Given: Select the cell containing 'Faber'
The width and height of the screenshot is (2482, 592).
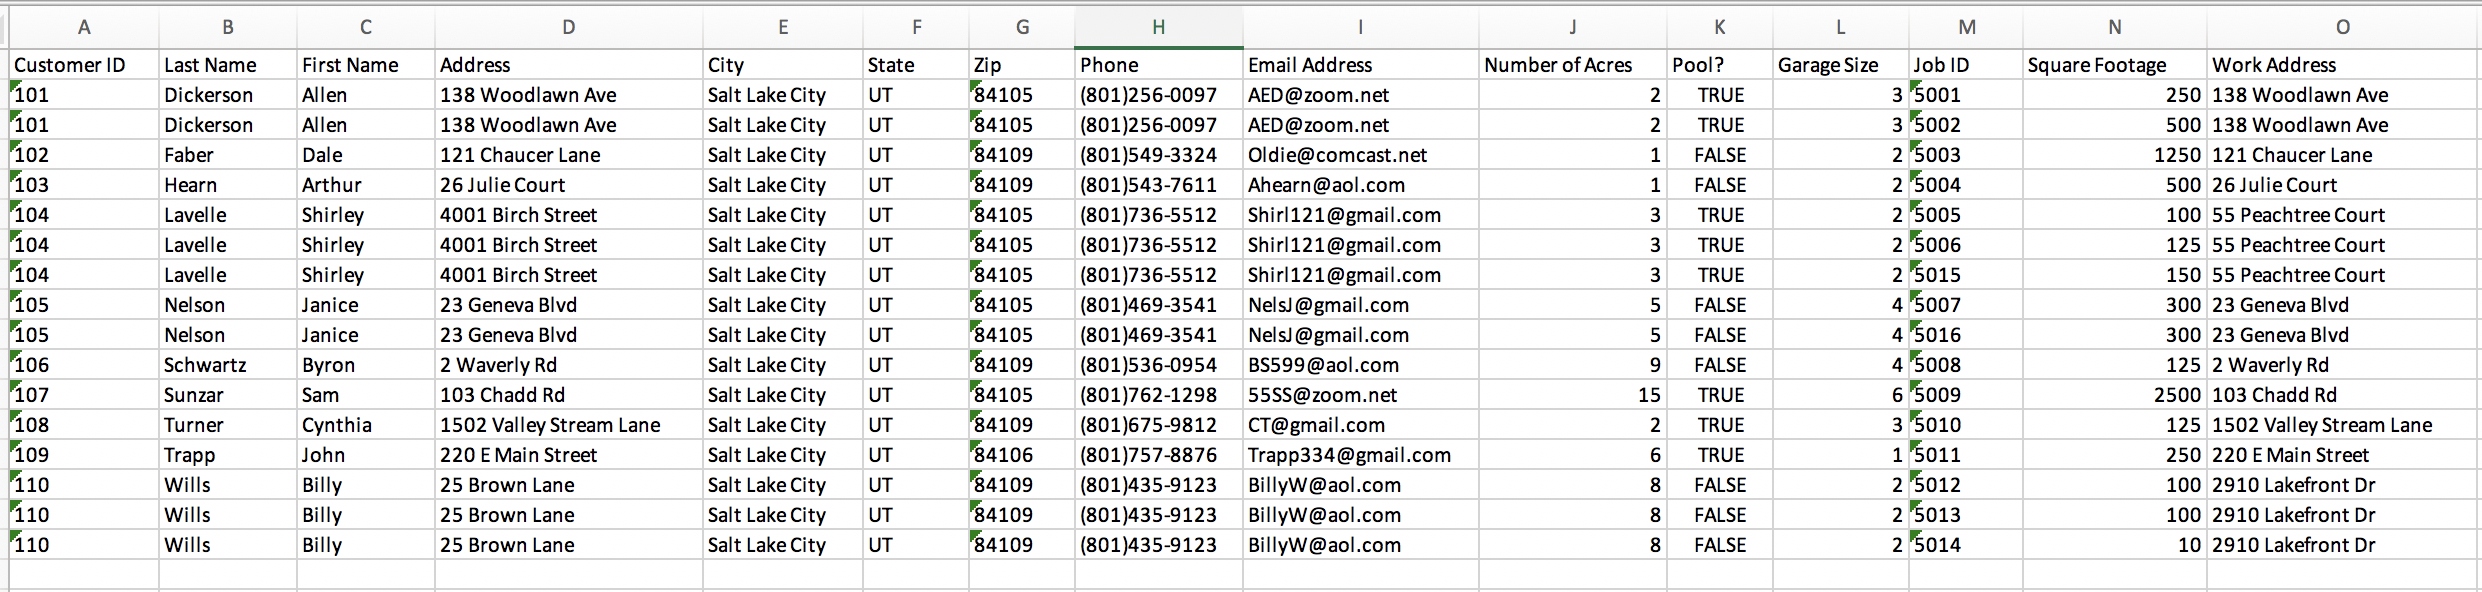Looking at the screenshot, I should 228,155.
